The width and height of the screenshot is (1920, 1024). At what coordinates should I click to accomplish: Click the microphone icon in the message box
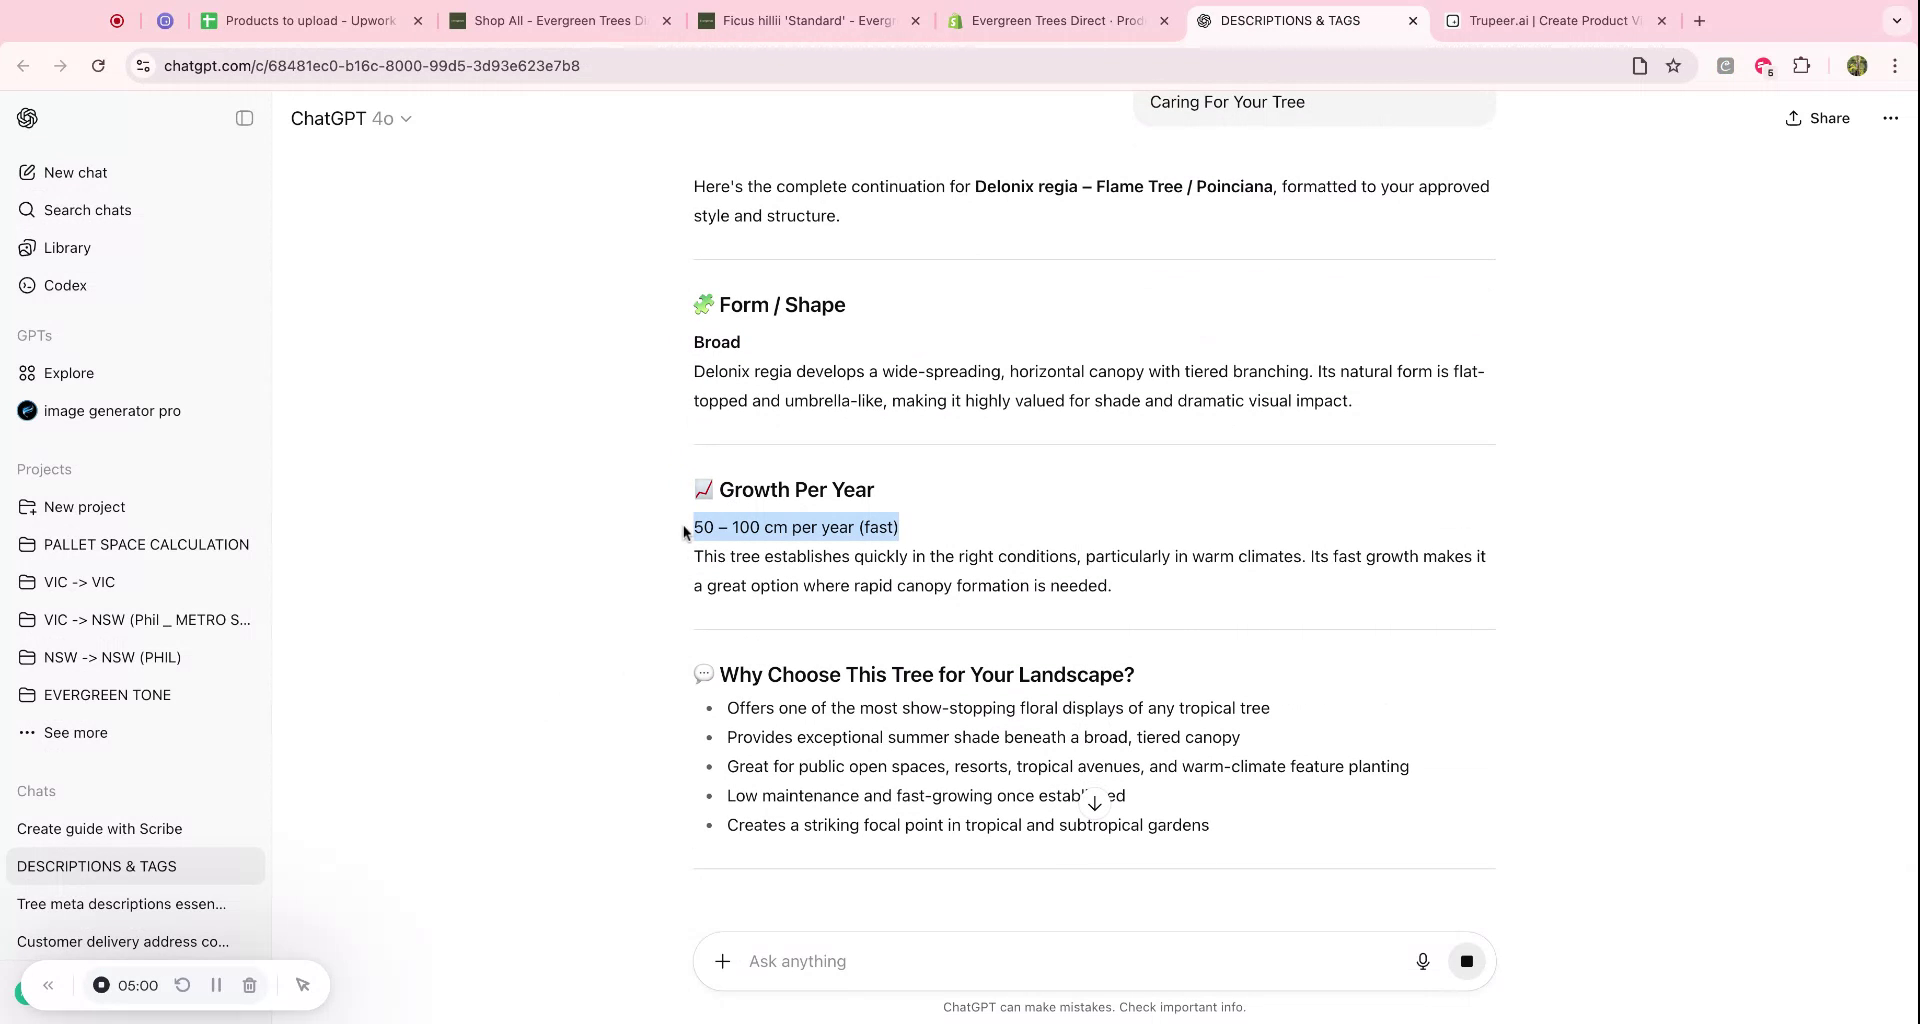coord(1422,961)
